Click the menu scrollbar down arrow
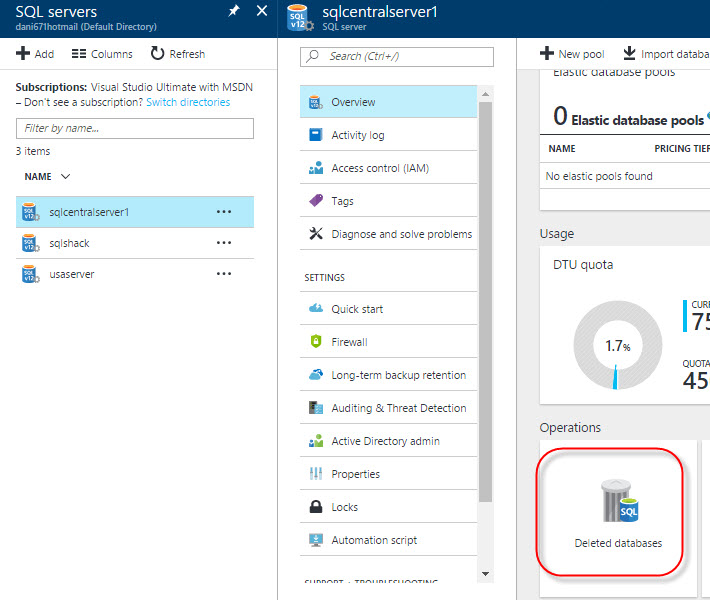The image size is (710, 600). click(485, 574)
